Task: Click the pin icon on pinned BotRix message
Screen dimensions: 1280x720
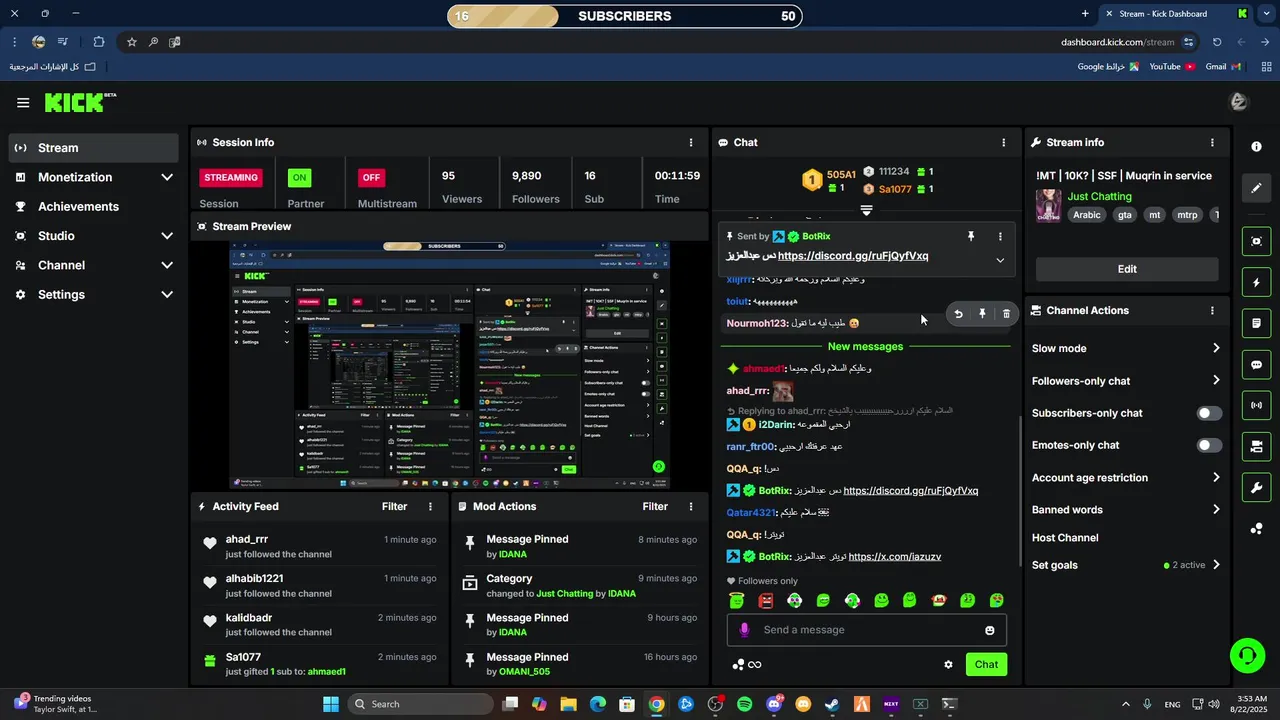Action: (x=970, y=237)
